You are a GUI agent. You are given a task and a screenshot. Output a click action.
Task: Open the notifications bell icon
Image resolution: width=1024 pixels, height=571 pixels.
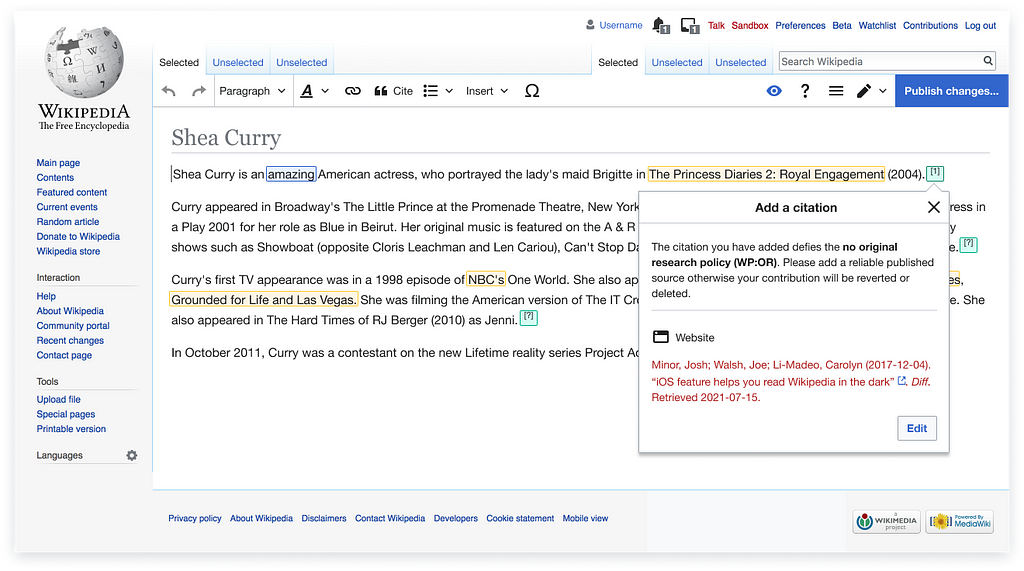(x=661, y=25)
